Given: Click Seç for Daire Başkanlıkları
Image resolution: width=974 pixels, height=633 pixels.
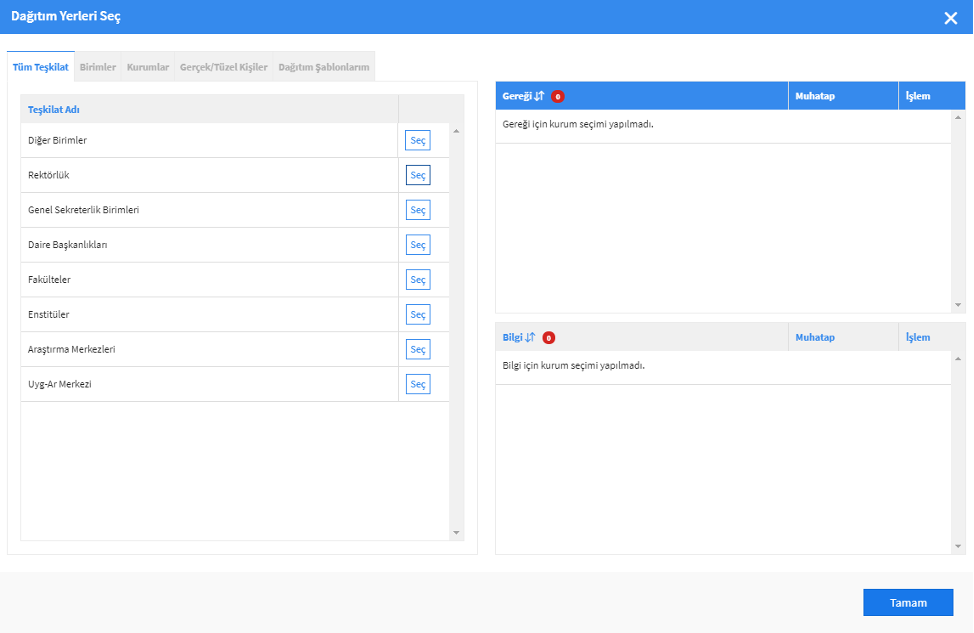Looking at the screenshot, I should coord(418,245).
